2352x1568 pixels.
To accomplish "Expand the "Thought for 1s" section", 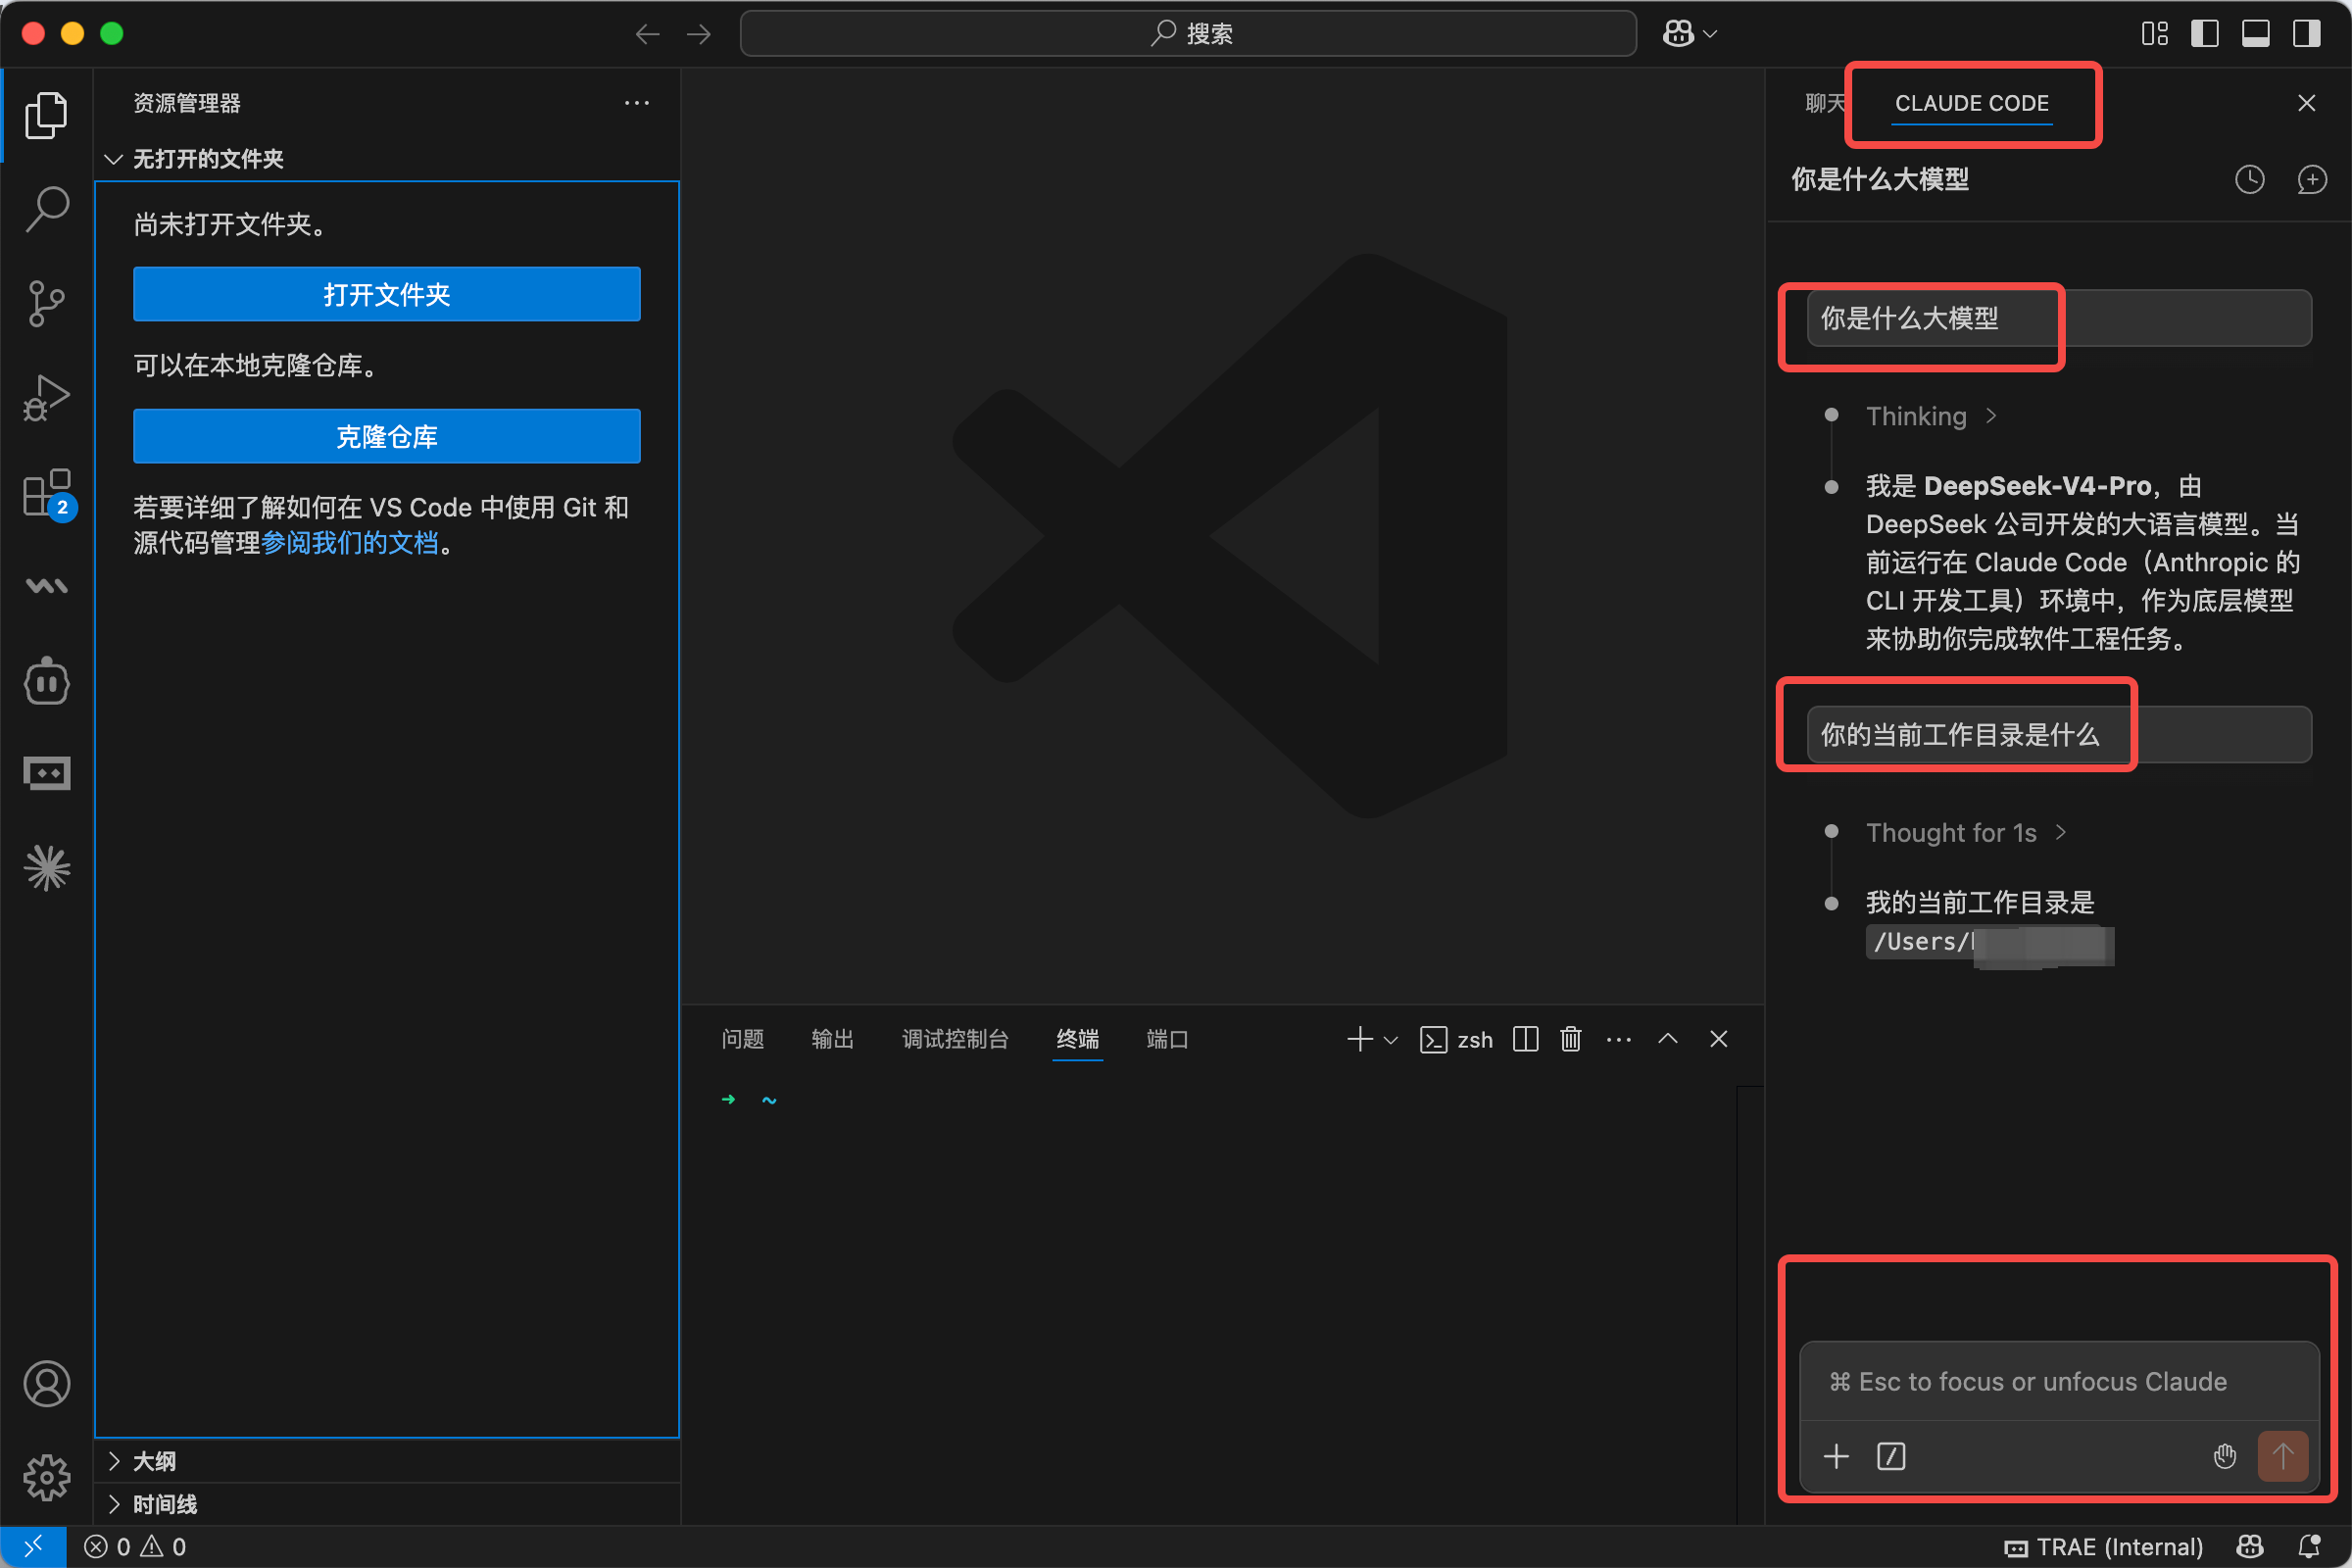I will pos(1966,833).
